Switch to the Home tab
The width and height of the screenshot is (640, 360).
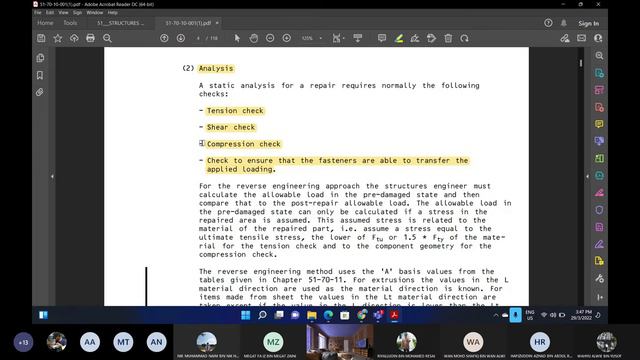[x=45, y=23]
